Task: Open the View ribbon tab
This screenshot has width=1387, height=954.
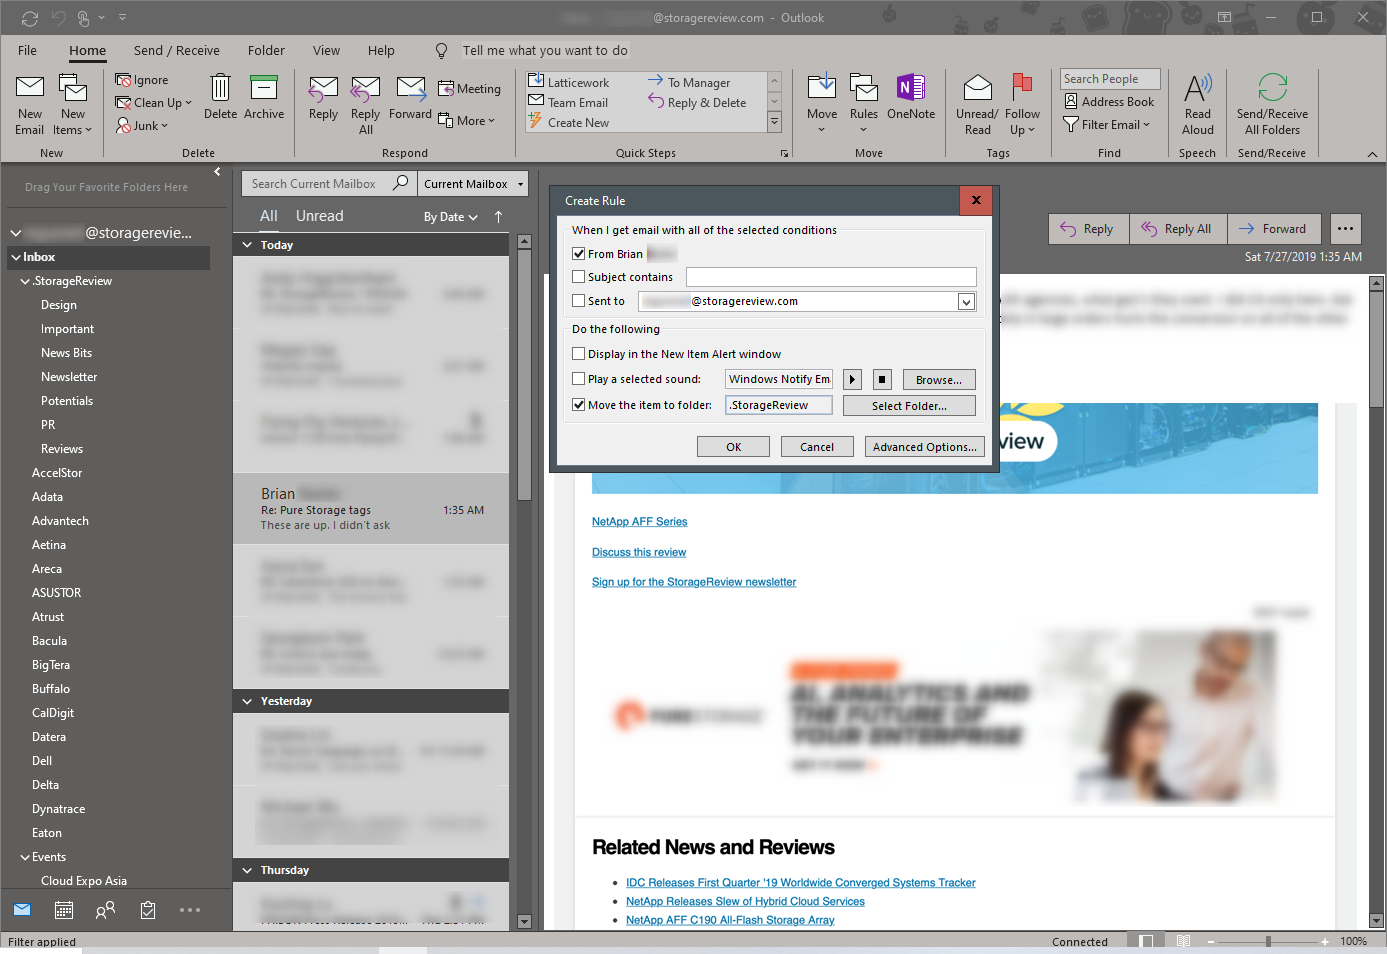Action: point(326,50)
